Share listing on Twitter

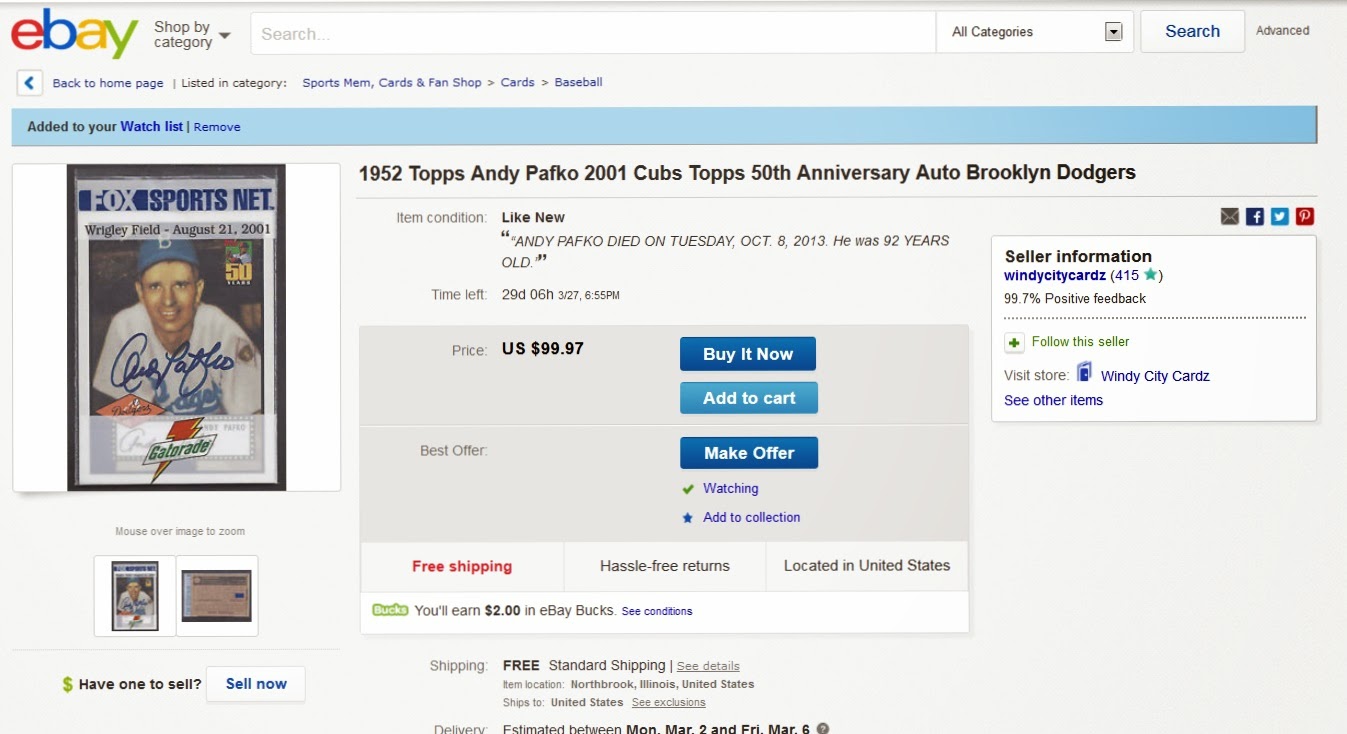click(1280, 216)
